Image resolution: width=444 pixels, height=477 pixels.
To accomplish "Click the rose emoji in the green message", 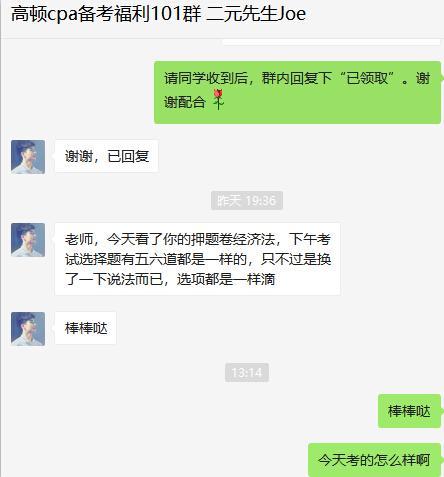I will [218, 99].
